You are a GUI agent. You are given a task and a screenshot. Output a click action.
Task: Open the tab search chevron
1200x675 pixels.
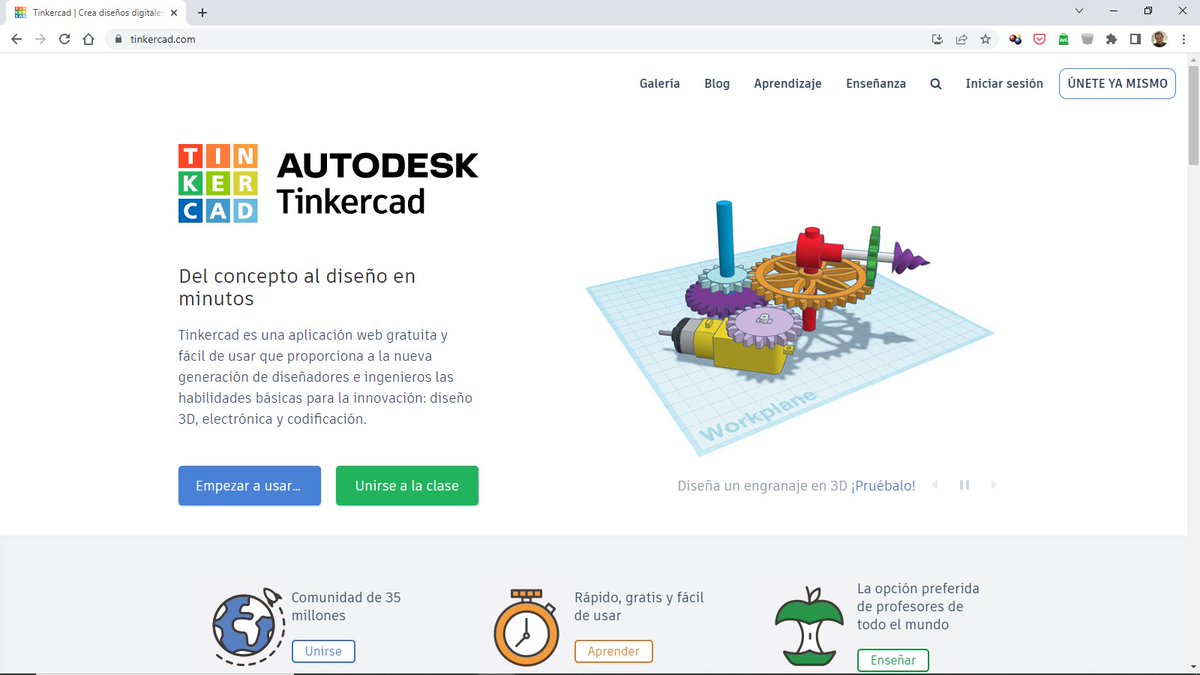pos(1079,11)
